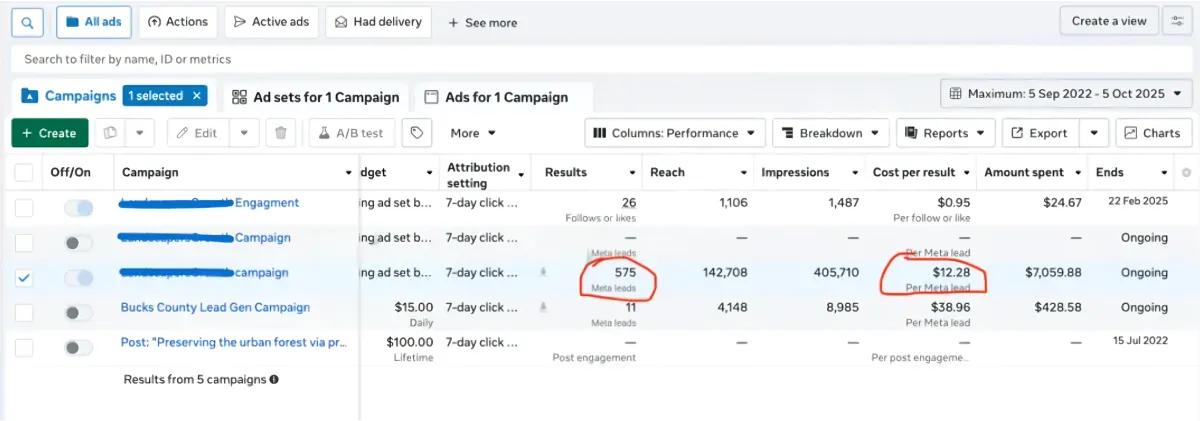The width and height of the screenshot is (1200, 421).
Task: Focus the search by name, ID or metrics field
Action: click(600, 59)
